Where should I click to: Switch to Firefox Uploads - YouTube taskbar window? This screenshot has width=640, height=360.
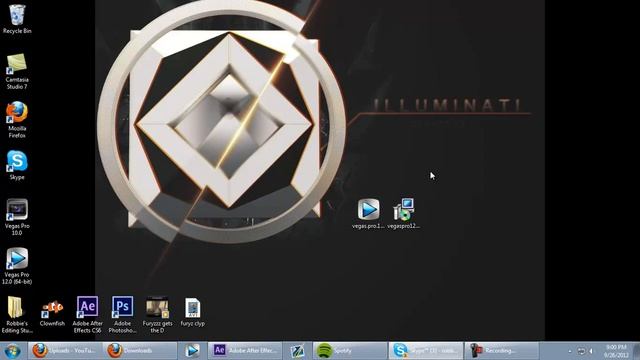(x=65, y=351)
